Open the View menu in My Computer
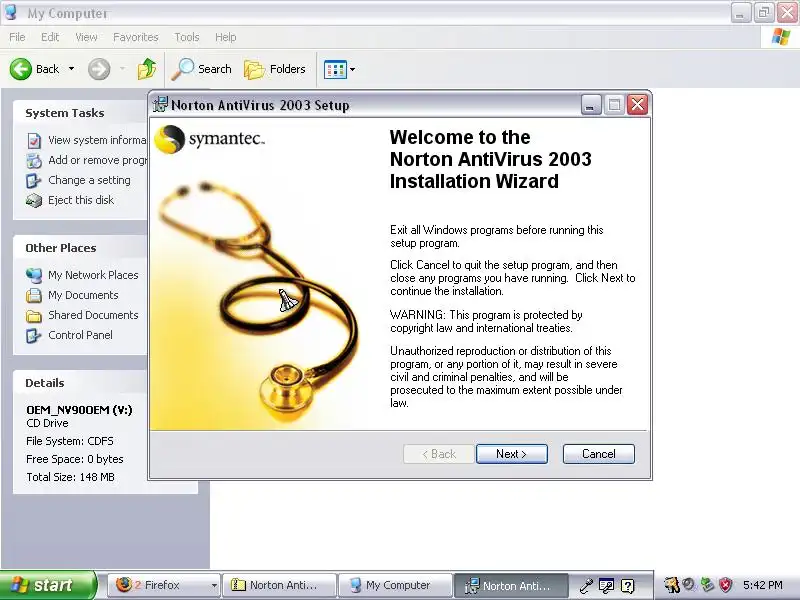Viewport: 800px width, 600px height. coord(86,37)
